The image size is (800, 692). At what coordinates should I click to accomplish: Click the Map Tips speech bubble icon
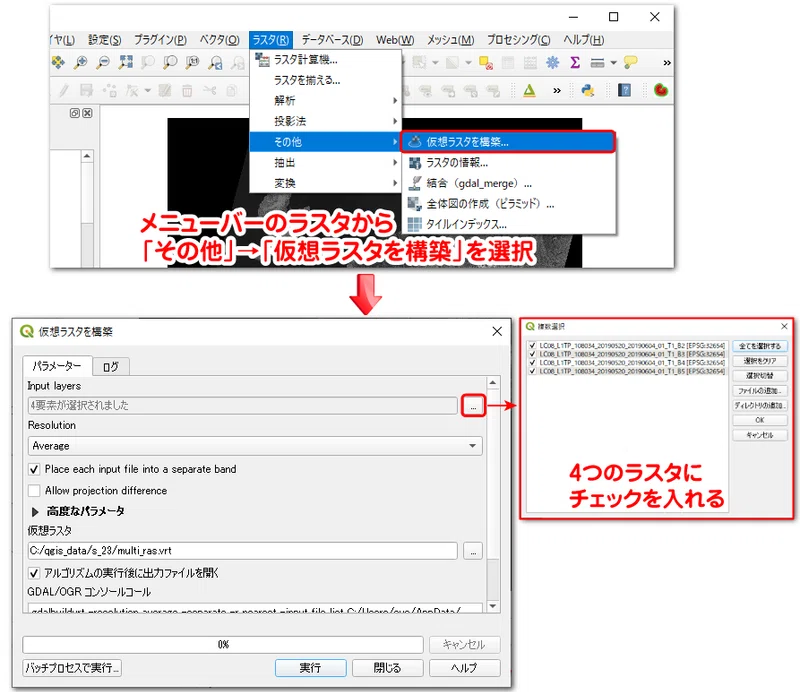point(631,62)
